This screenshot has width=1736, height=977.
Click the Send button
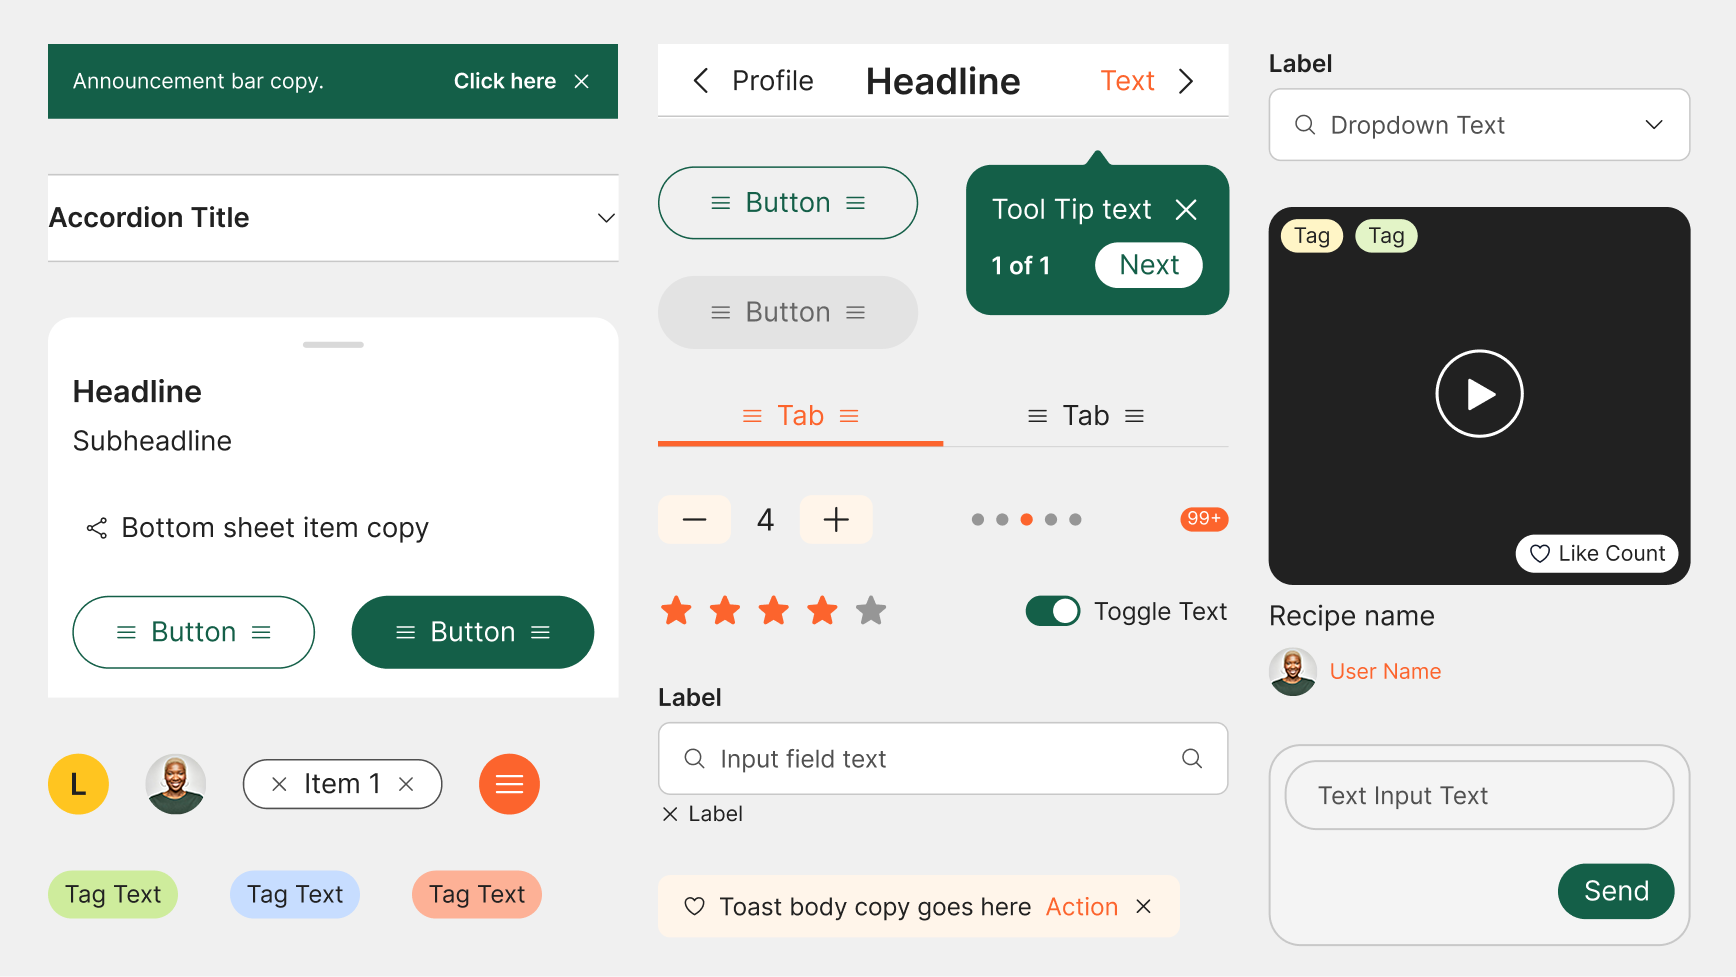pyautogui.click(x=1615, y=891)
